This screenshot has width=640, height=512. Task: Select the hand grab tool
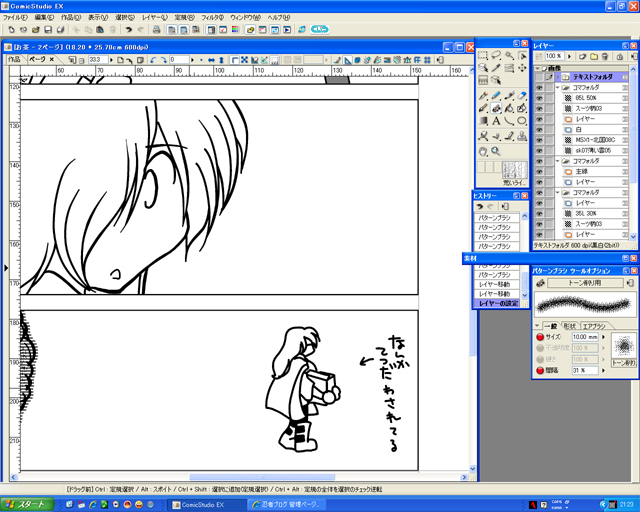483,151
